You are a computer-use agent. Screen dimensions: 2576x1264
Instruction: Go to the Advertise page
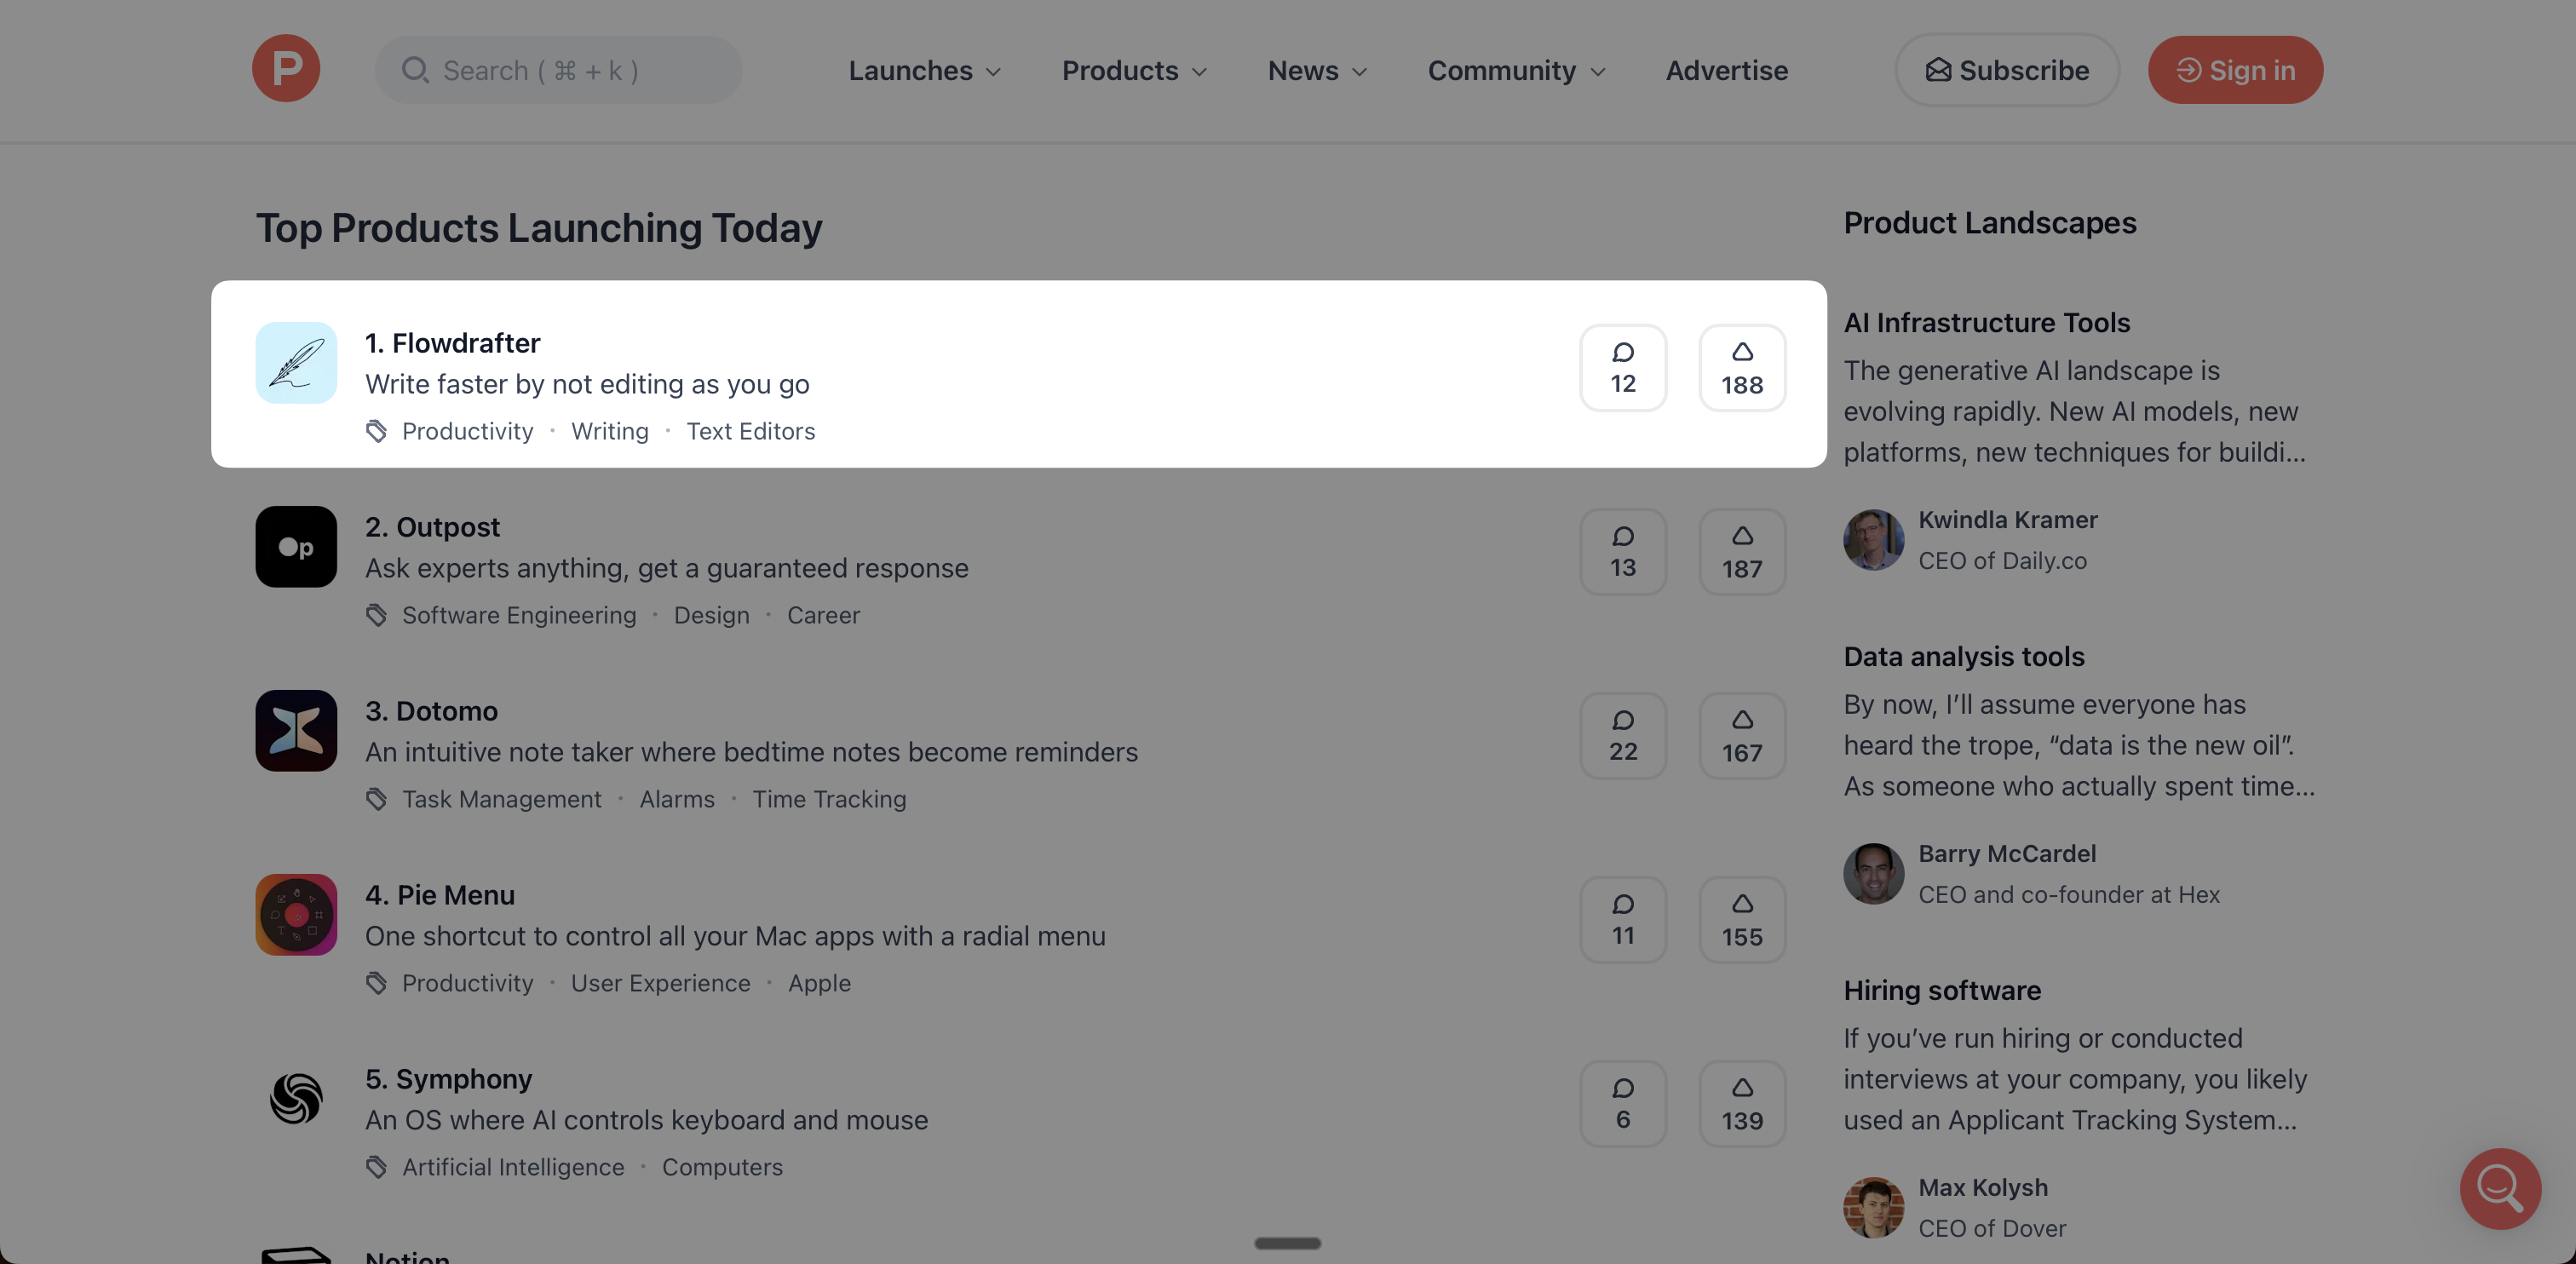point(1726,71)
